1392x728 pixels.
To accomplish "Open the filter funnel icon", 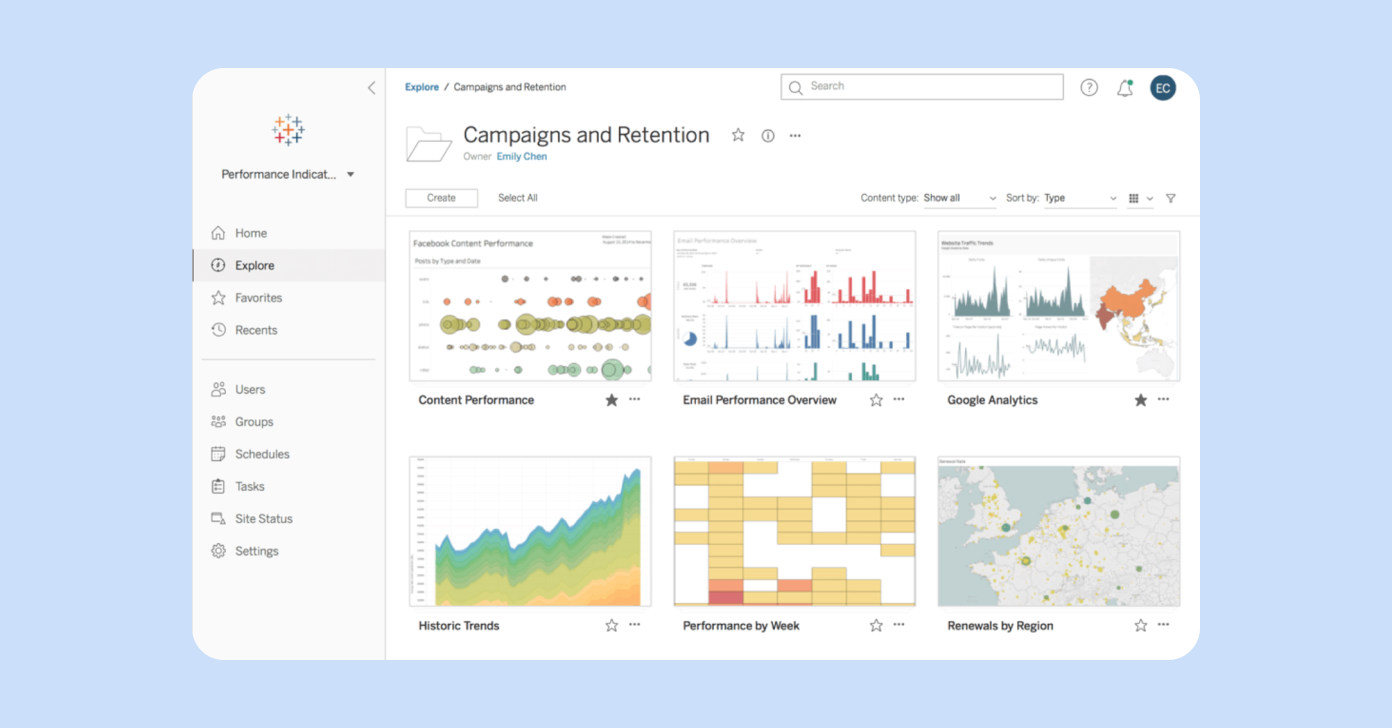I will [x=1171, y=198].
